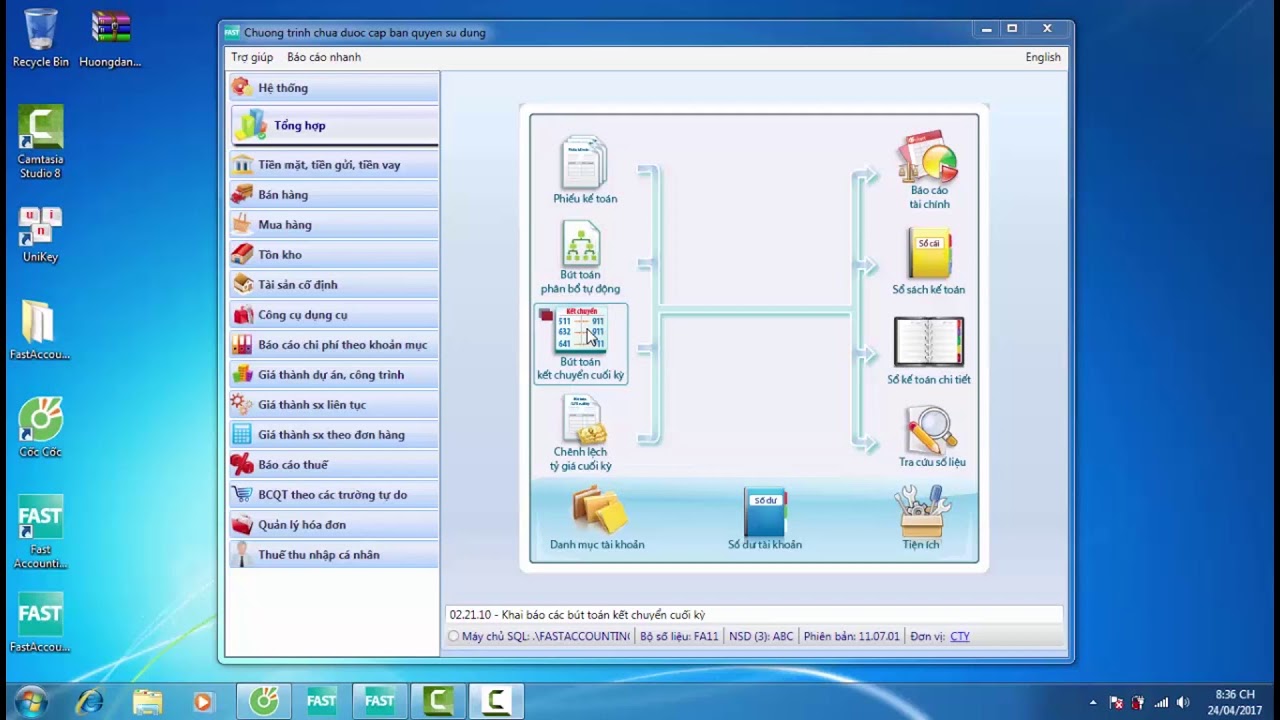This screenshot has height=720, width=1280.
Task: Open Quản lý hóa đơn module
Action: tap(334, 525)
